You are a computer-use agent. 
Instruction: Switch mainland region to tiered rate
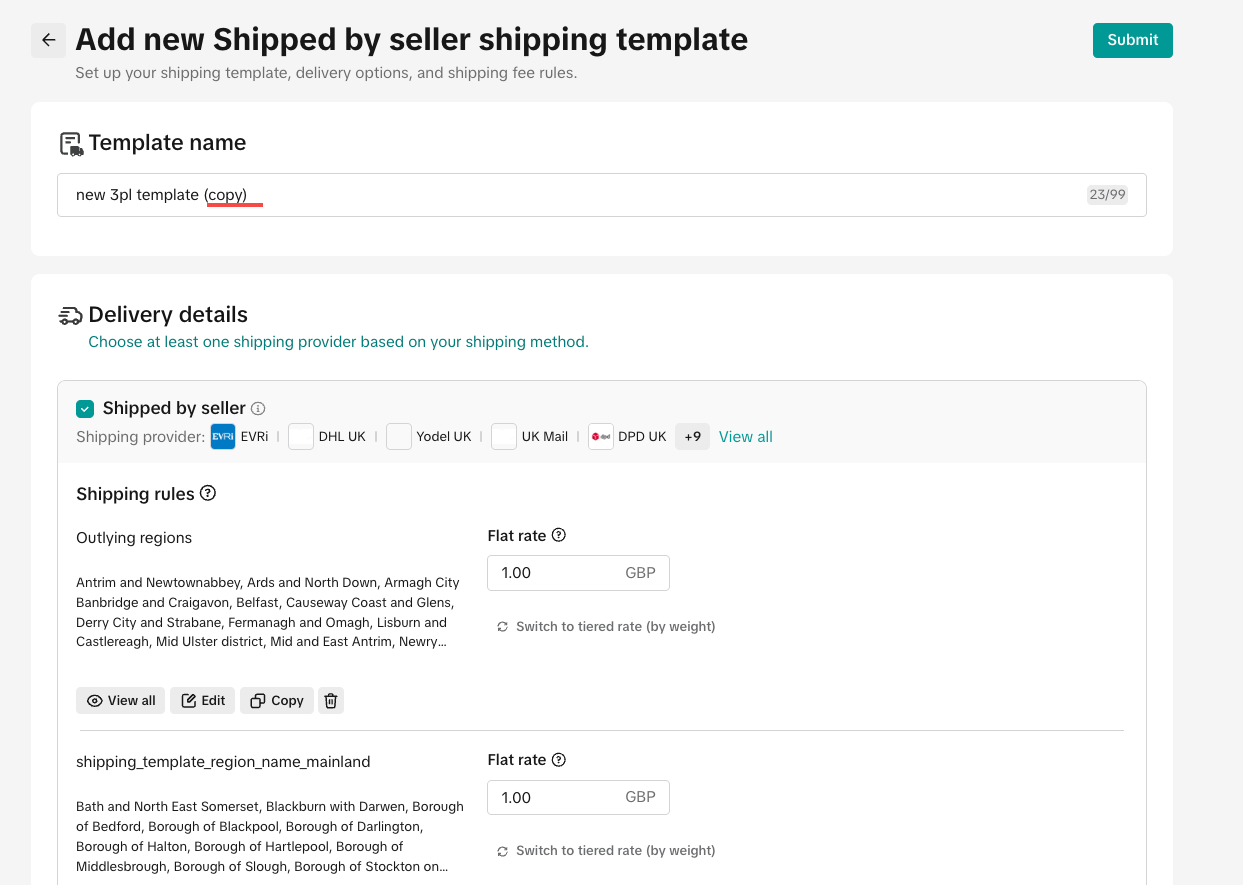coord(606,851)
